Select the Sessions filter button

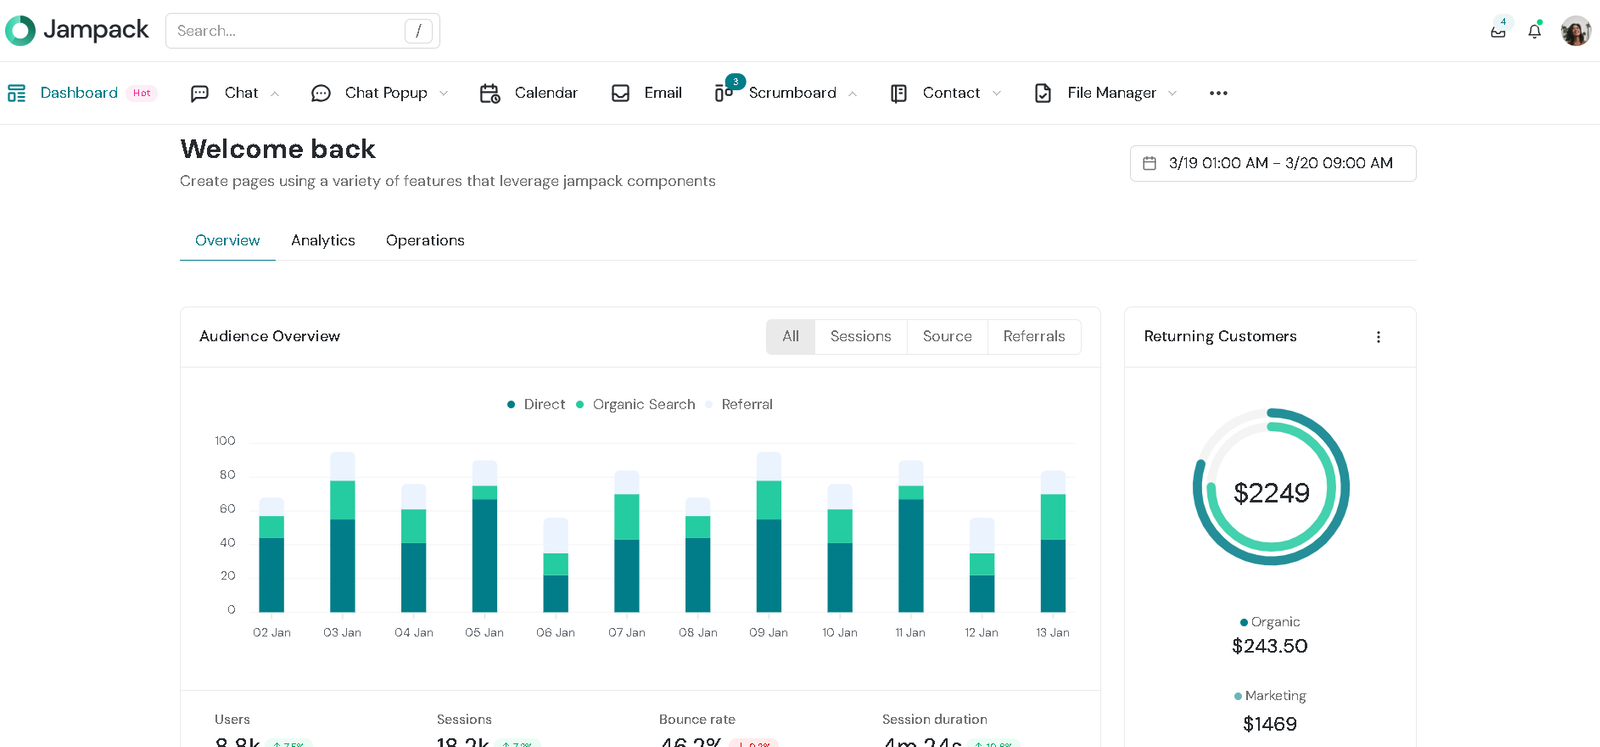(x=860, y=337)
